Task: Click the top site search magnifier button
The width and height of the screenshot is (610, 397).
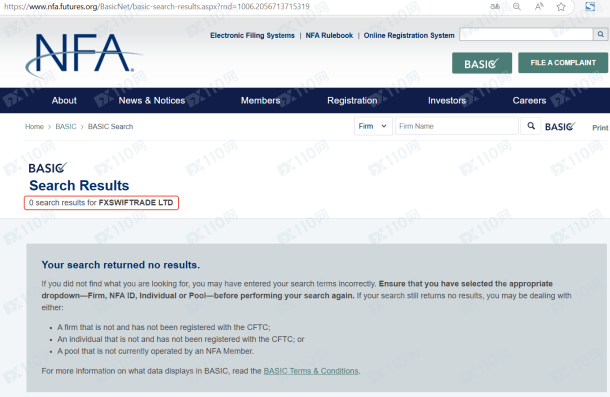Action: [601, 34]
